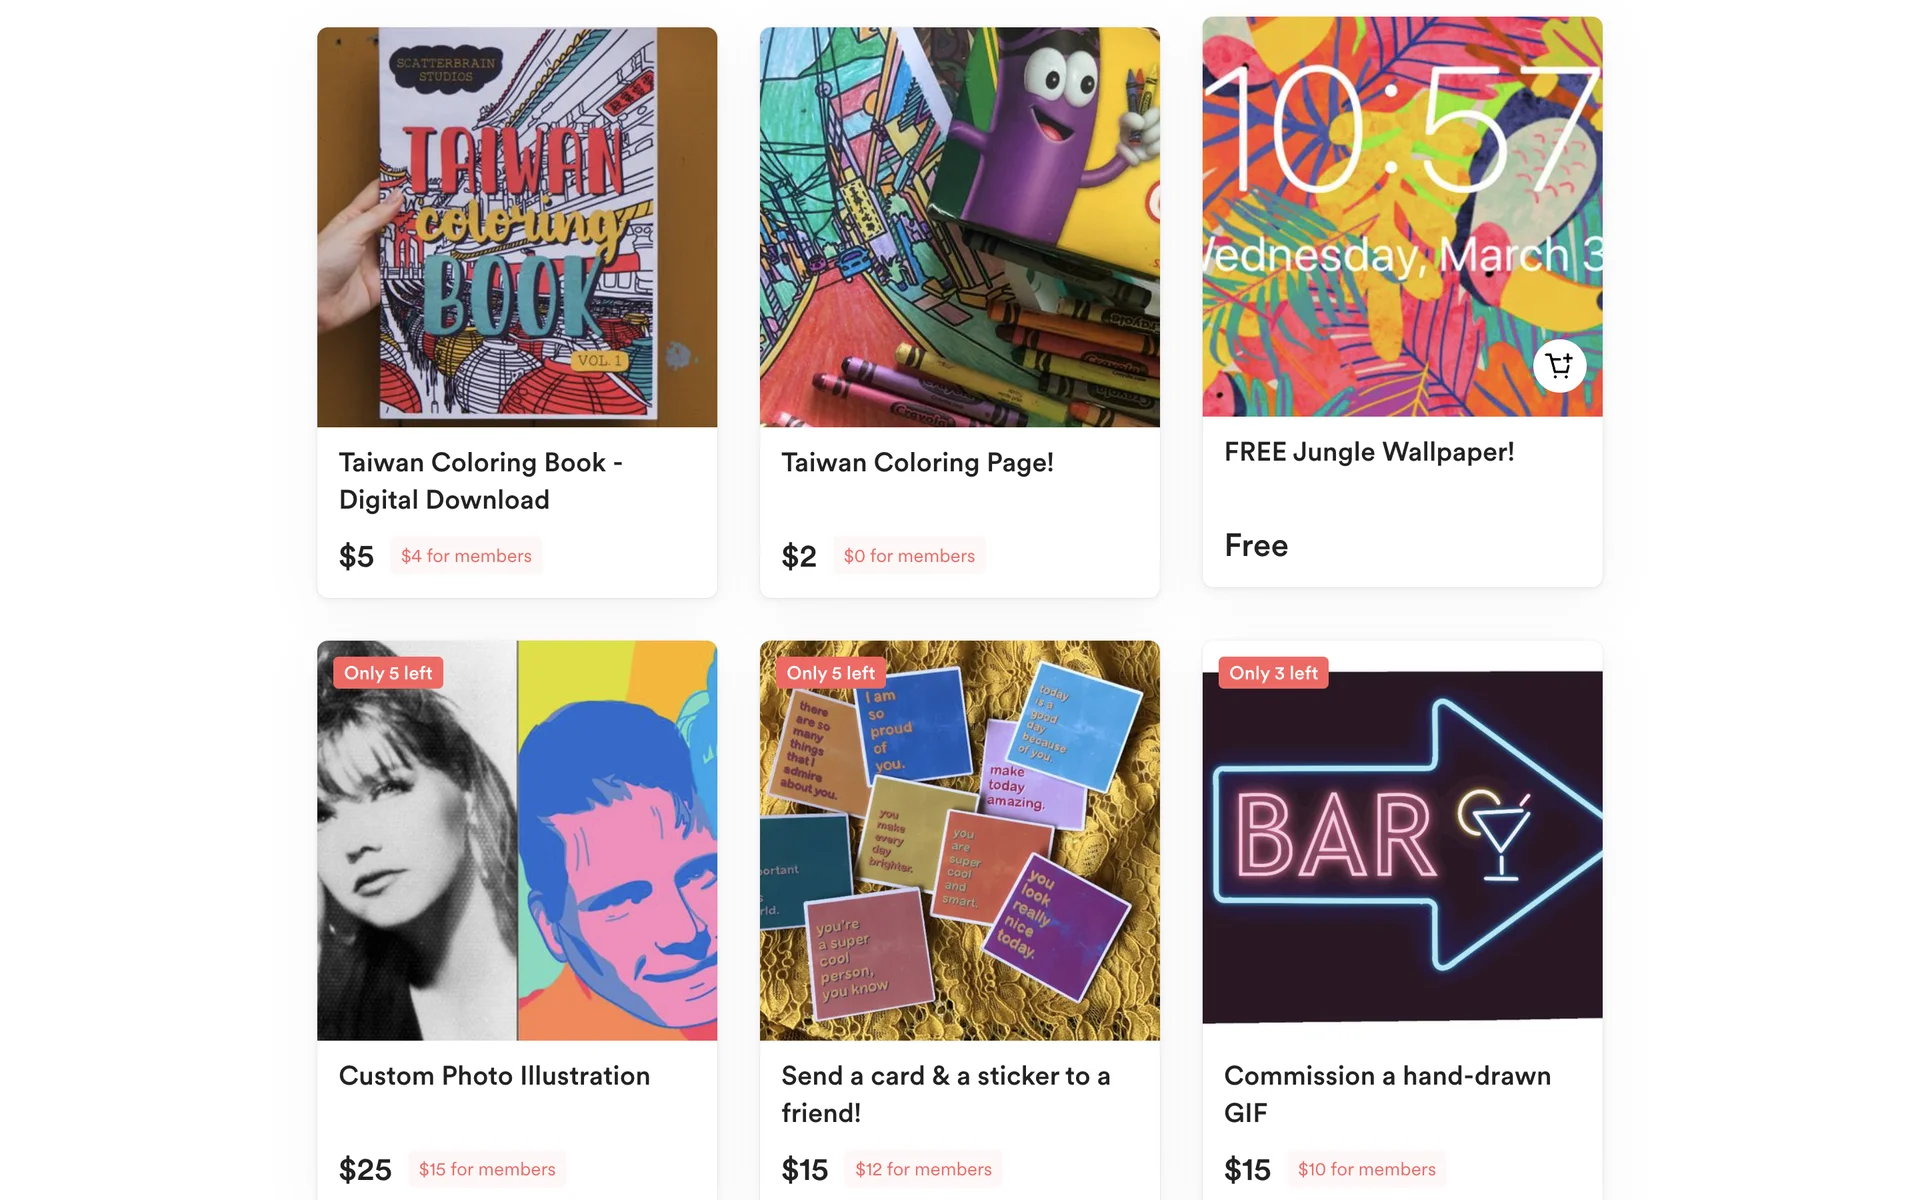
Task: Click the 'Only 3 left' stock badge
Action: coord(1273,673)
